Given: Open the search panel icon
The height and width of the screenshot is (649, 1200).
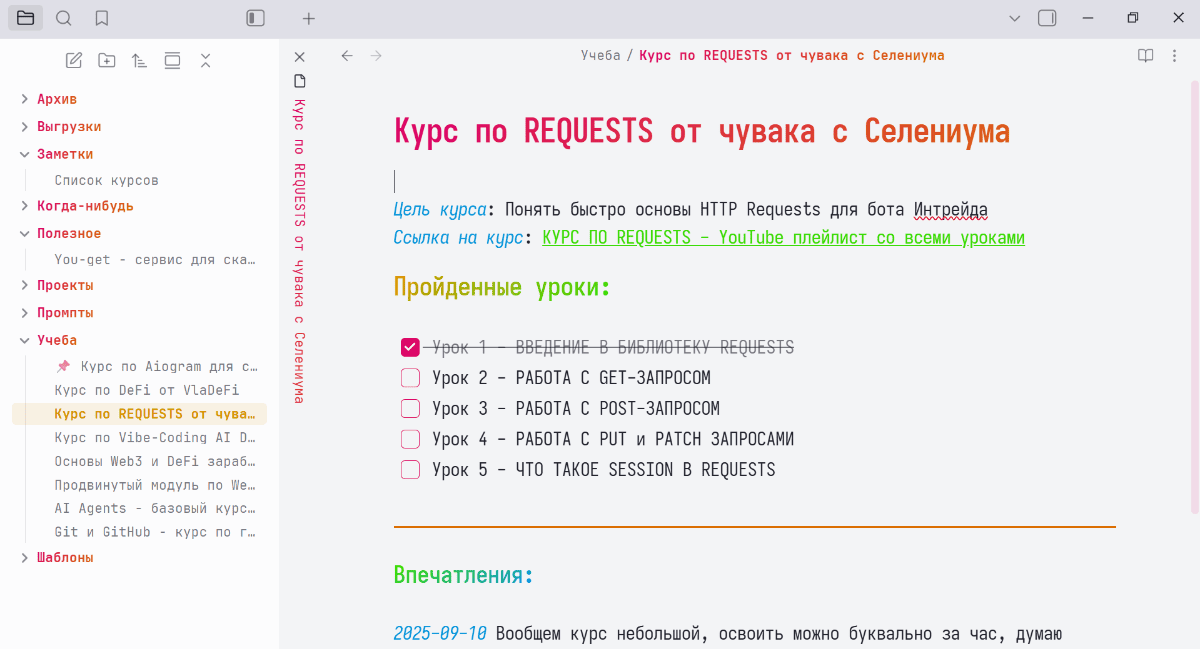Looking at the screenshot, I should [63, 18].
